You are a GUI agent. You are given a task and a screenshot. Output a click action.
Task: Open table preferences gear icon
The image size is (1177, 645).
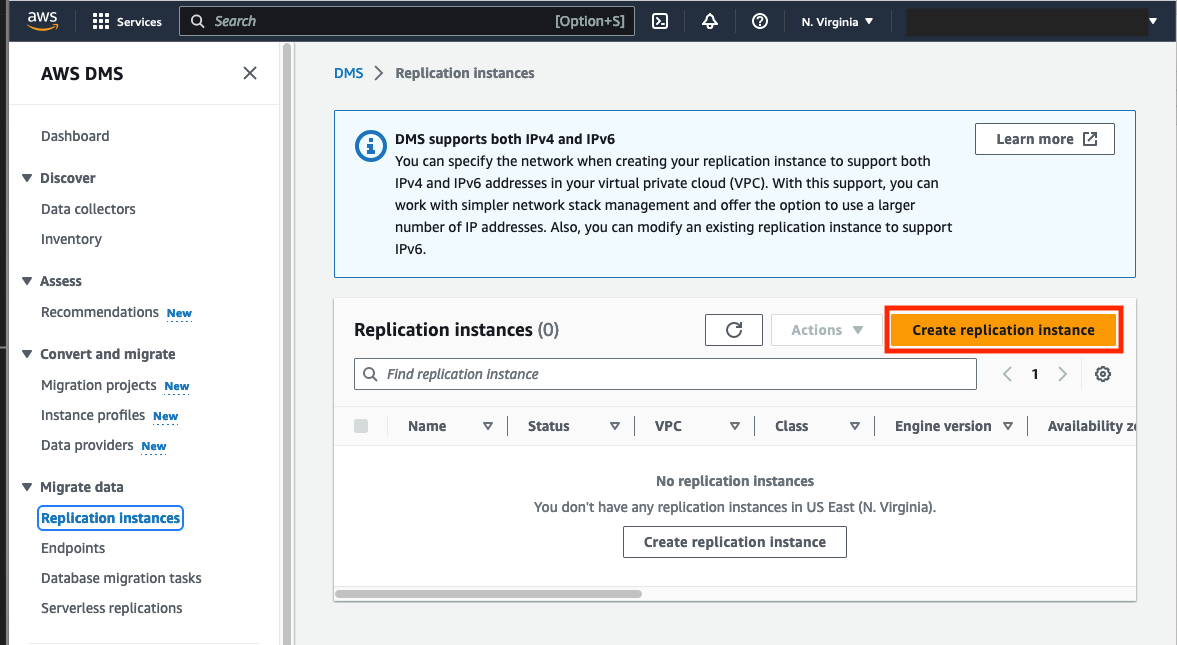click(1103, 374)
